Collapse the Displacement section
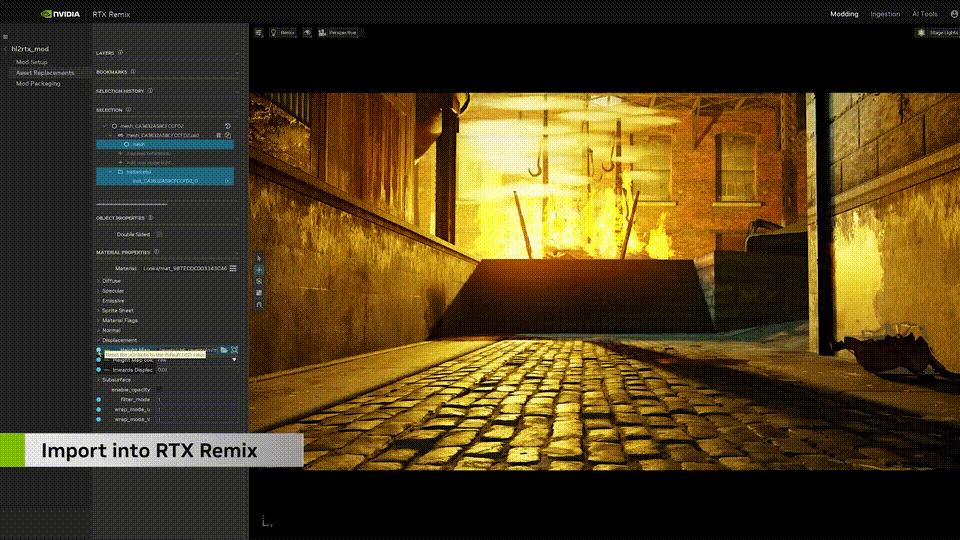The width and height of the screenshot is (960, 540). point(119,340)
